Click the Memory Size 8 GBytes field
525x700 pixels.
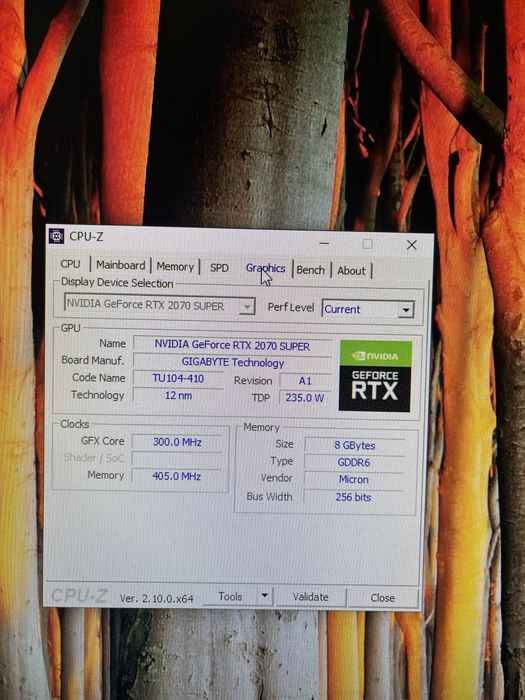[355, 446]
